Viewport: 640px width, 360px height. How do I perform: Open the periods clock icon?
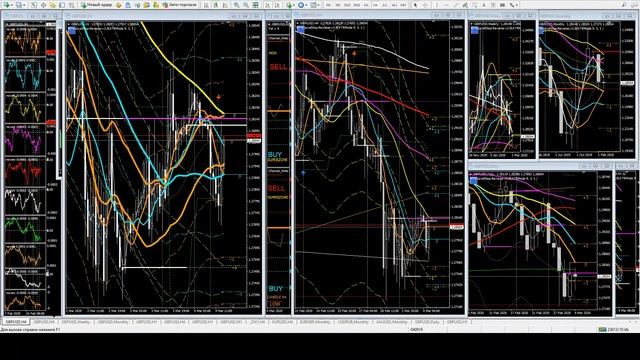(x=301, y=5)
